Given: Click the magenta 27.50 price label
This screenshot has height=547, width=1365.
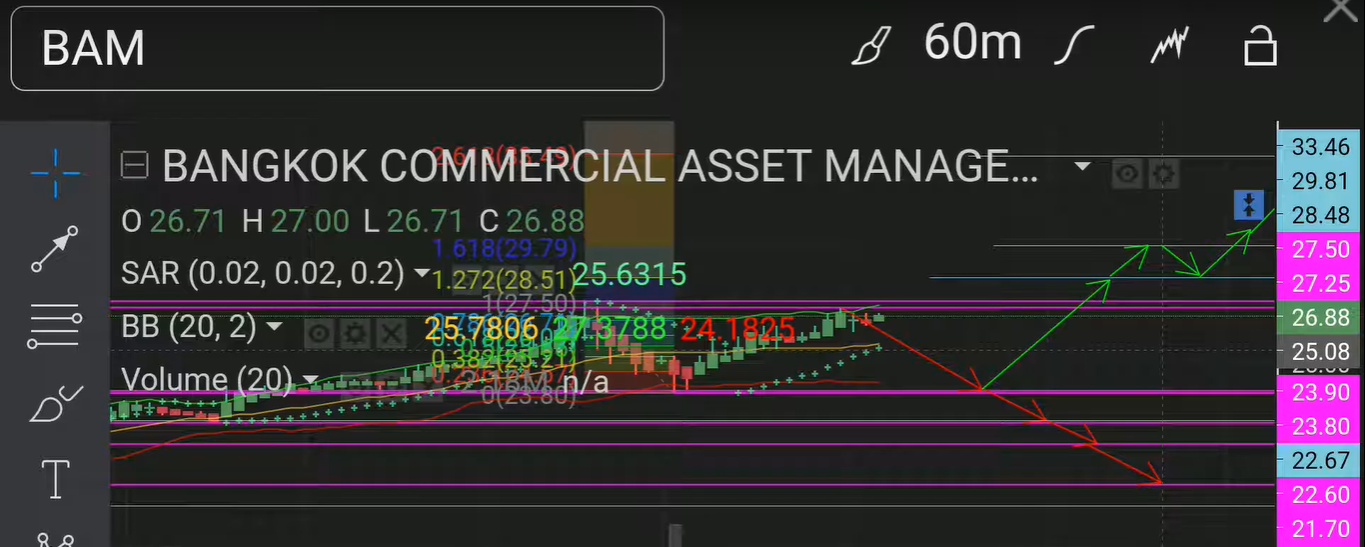Looking at the screenshot, I should point(1320,250).
